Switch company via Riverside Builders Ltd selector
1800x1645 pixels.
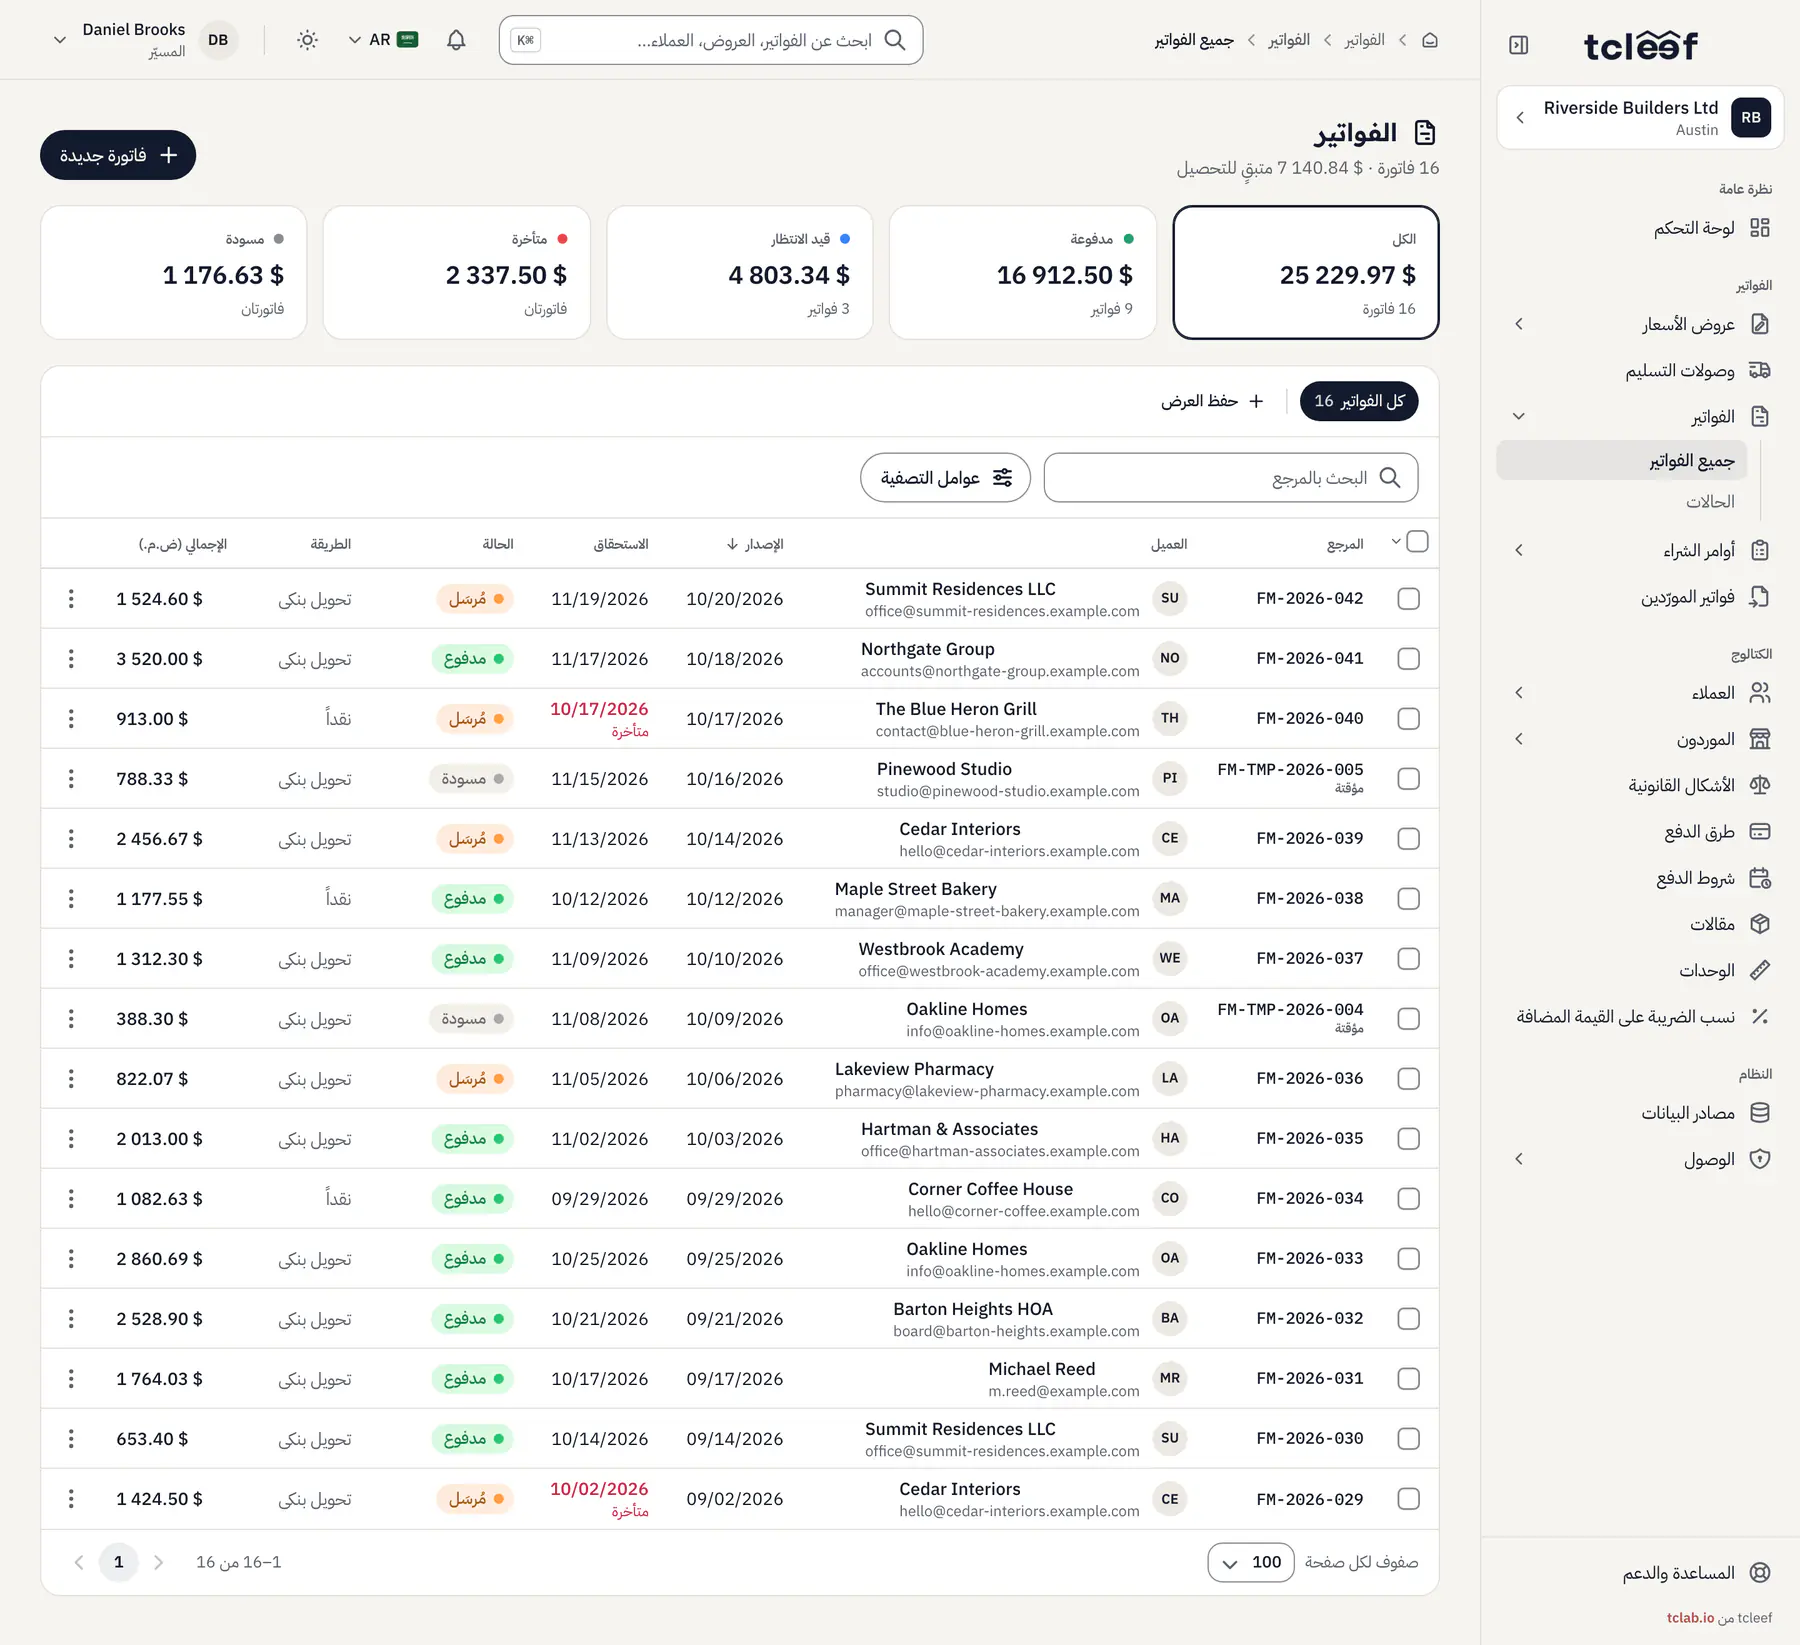[x=1640, y=117]
